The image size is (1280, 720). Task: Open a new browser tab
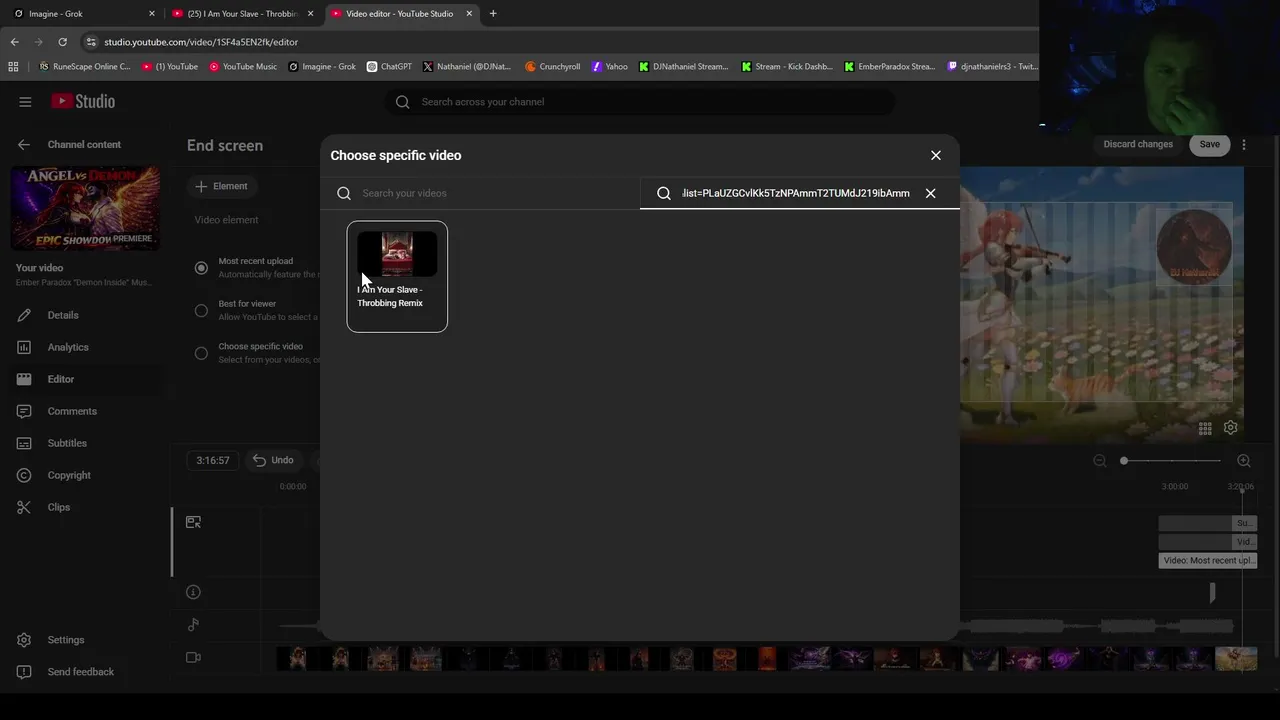[x=493, y=13]
